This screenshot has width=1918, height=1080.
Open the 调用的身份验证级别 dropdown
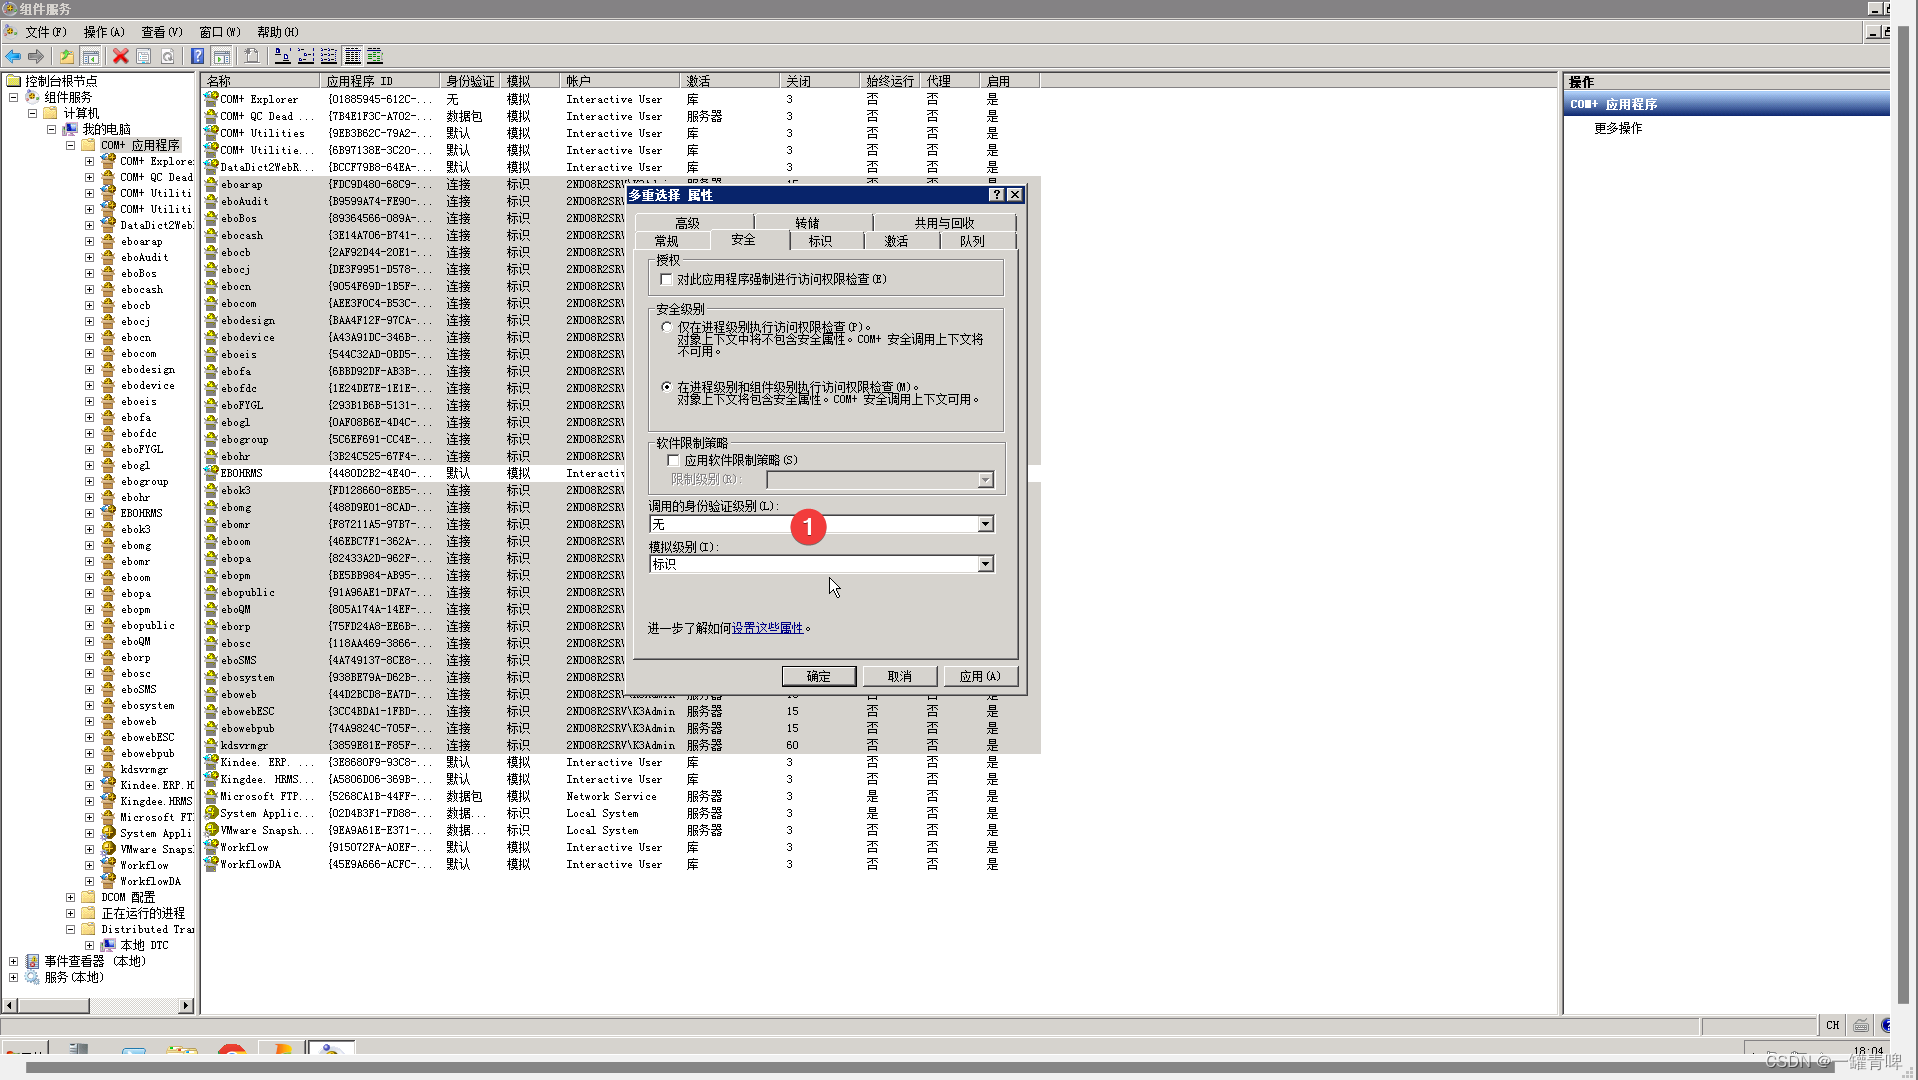(x=986, y=523)
